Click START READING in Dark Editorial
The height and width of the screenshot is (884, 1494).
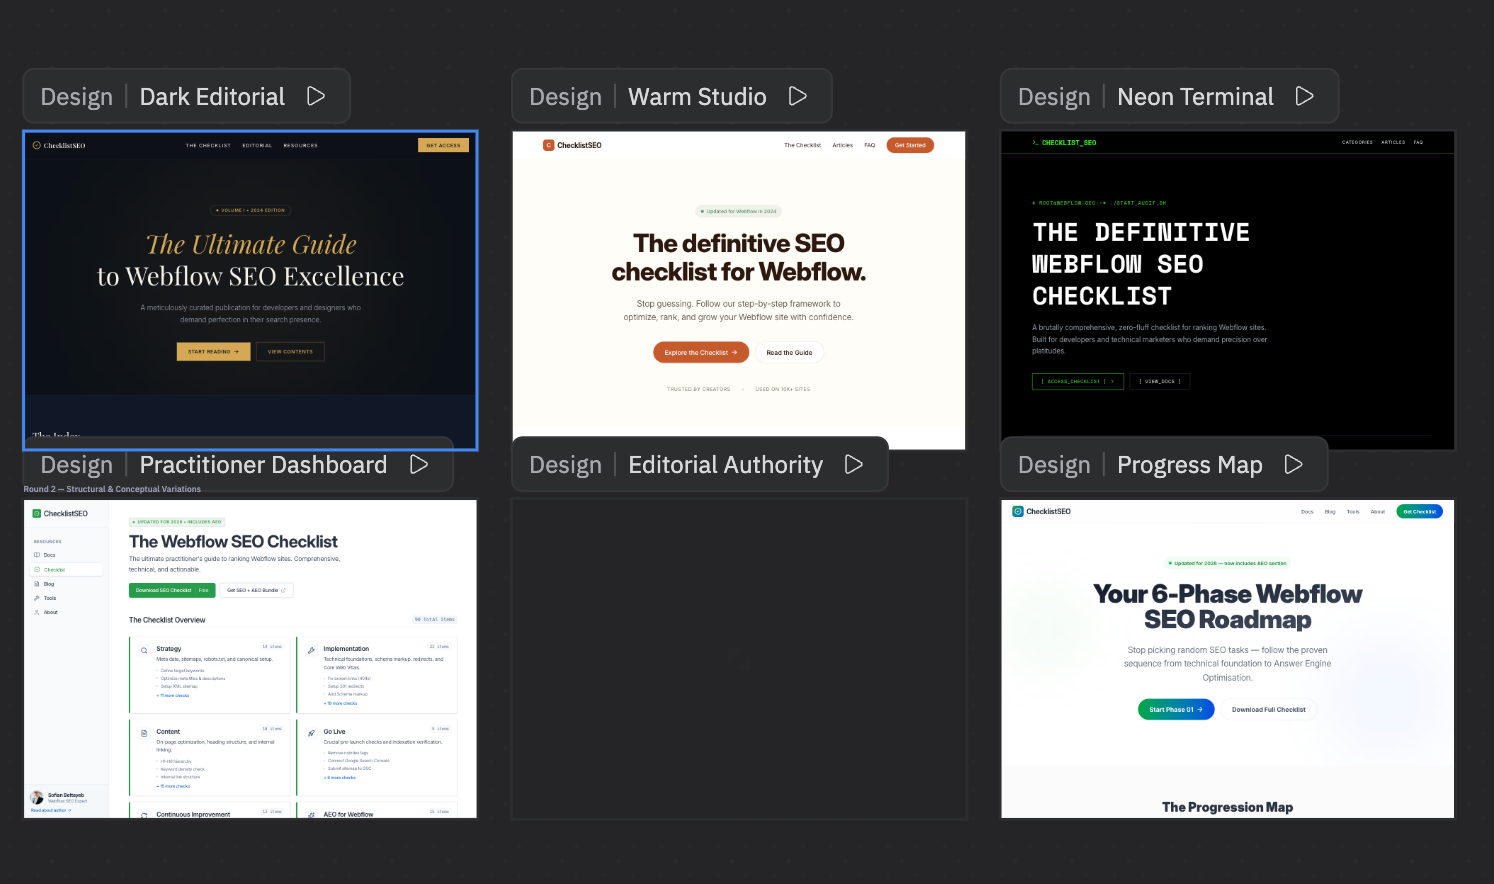(x=213, y=352)
